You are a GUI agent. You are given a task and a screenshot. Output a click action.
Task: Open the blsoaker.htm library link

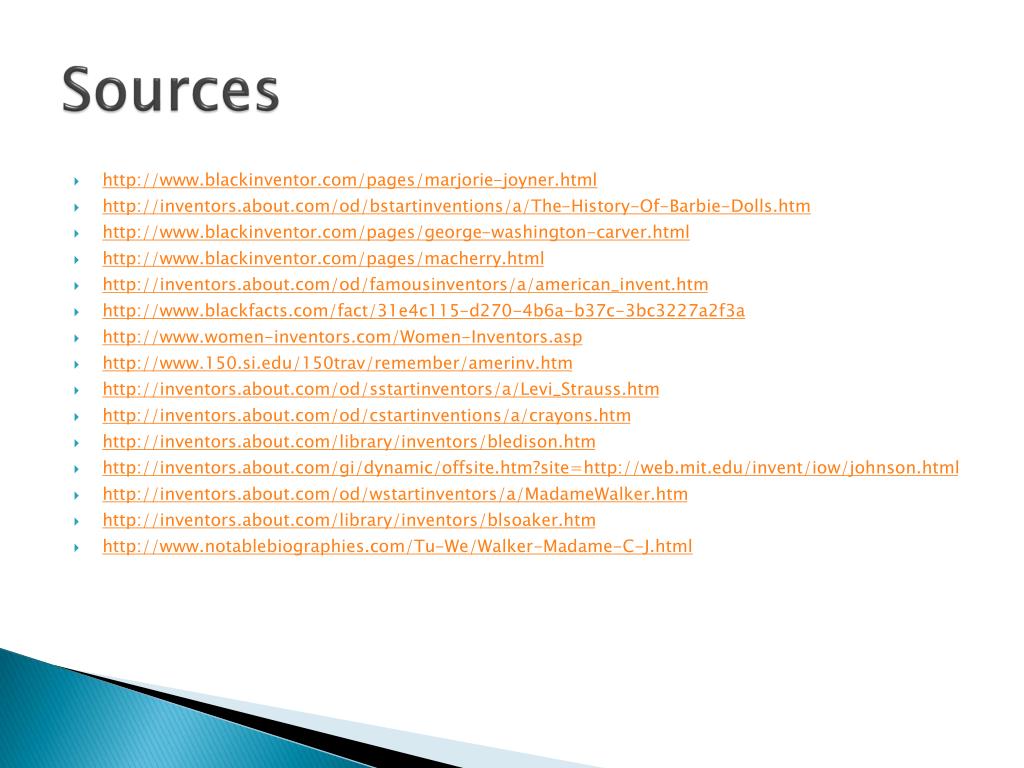click(x=349, y=520)
